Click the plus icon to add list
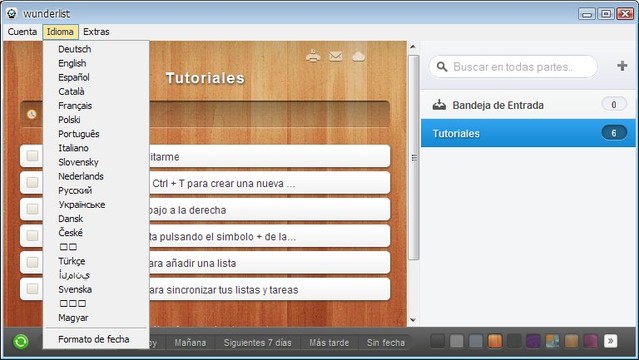639x360 pixels. coord(622,66)
